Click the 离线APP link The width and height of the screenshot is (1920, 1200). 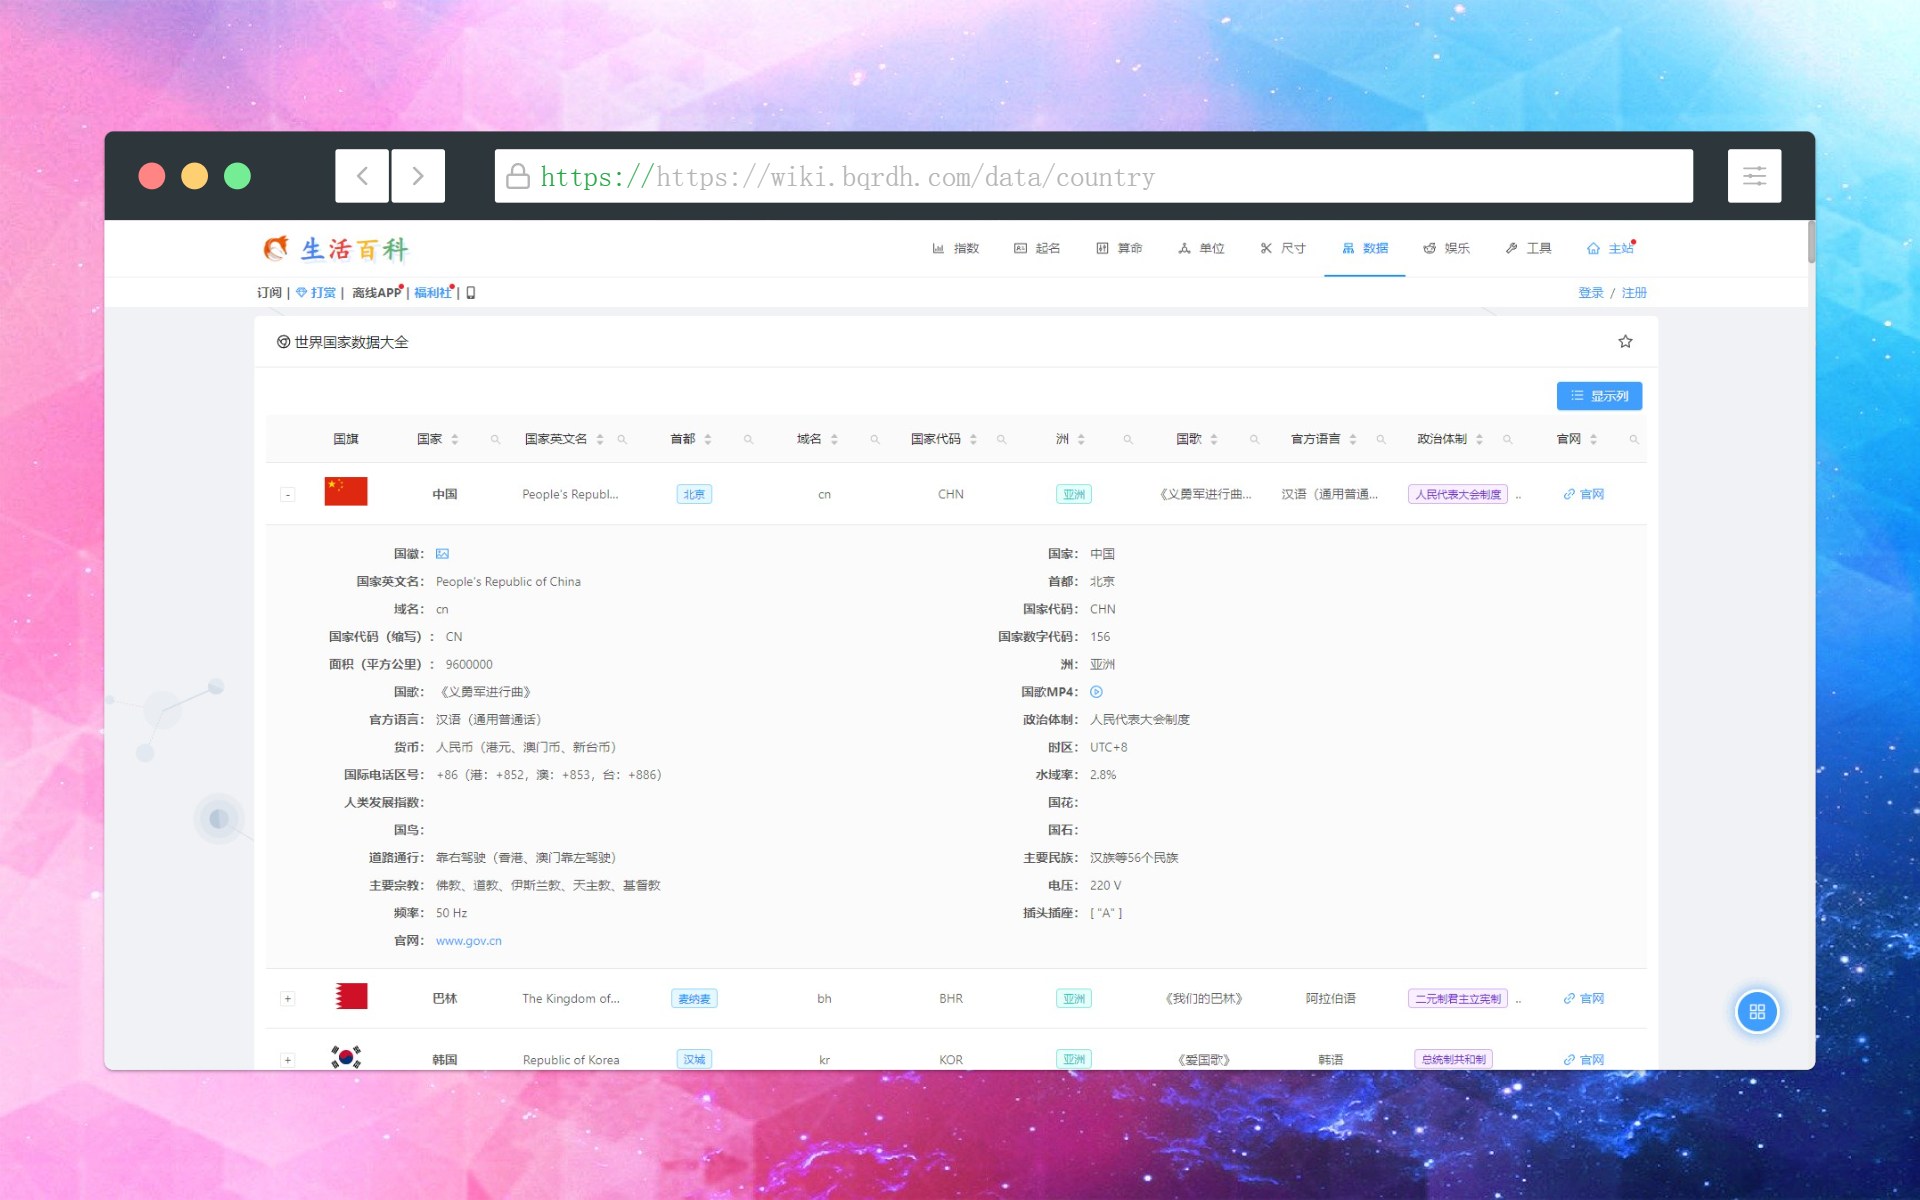tap(376, 293)
